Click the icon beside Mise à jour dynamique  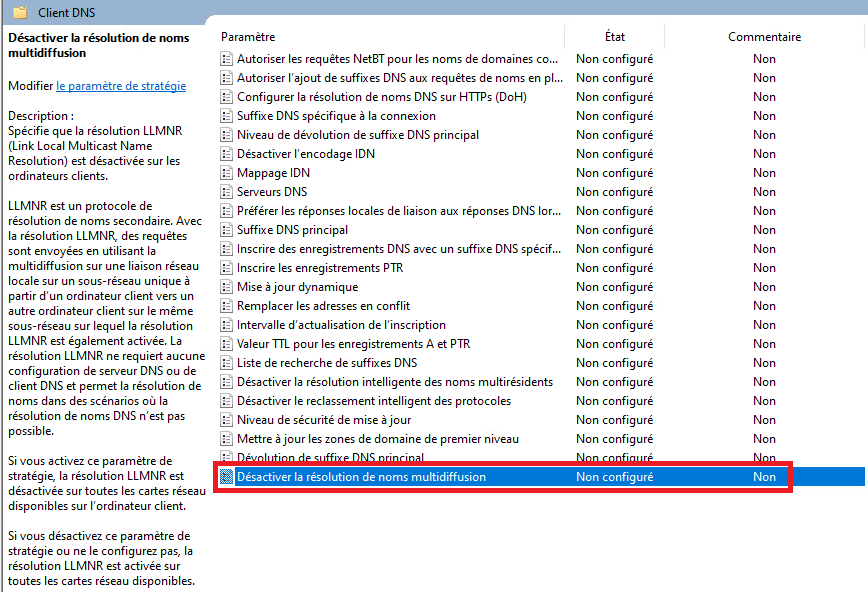[226, 287]
